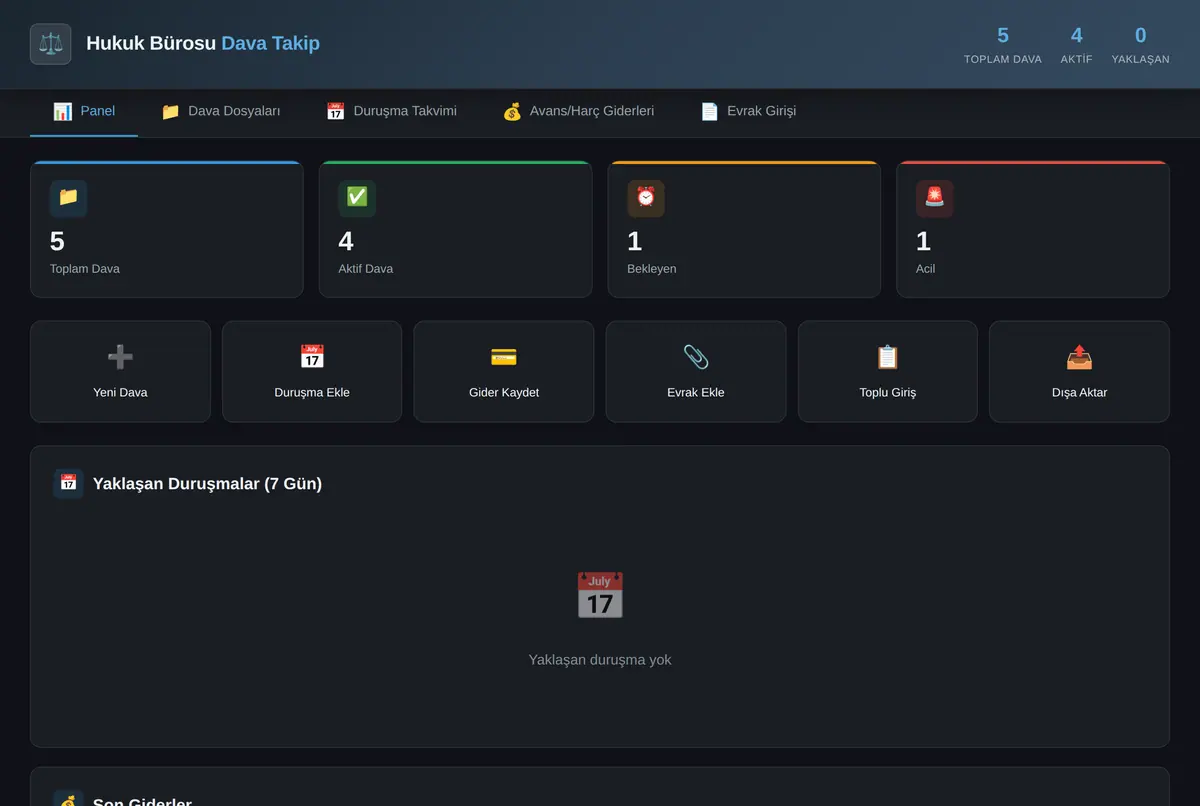The height and width of the screenshot is (806, 1200).
Task: Select the Acil label on its card
Action: pos(926,269)
